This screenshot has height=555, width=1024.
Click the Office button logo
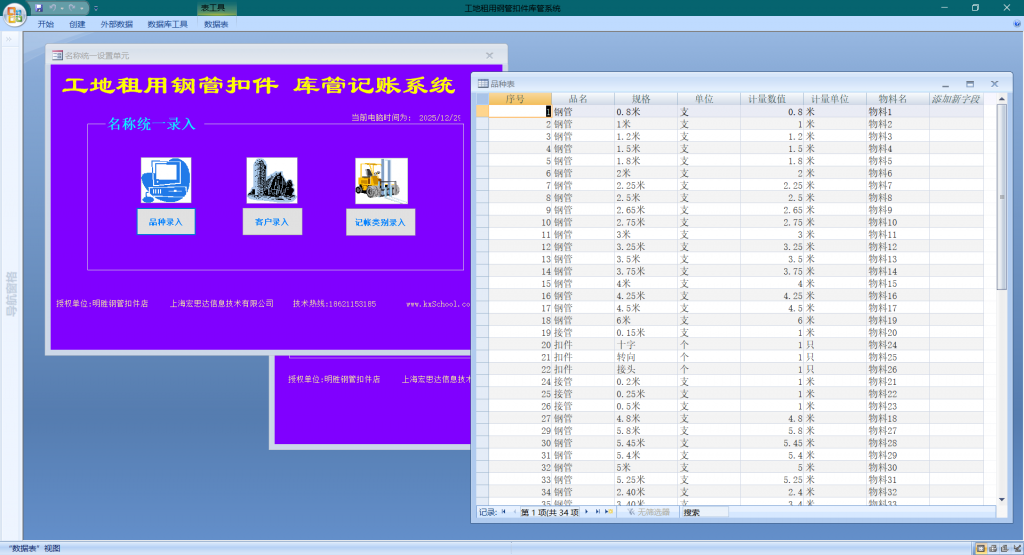pos(14,13)
